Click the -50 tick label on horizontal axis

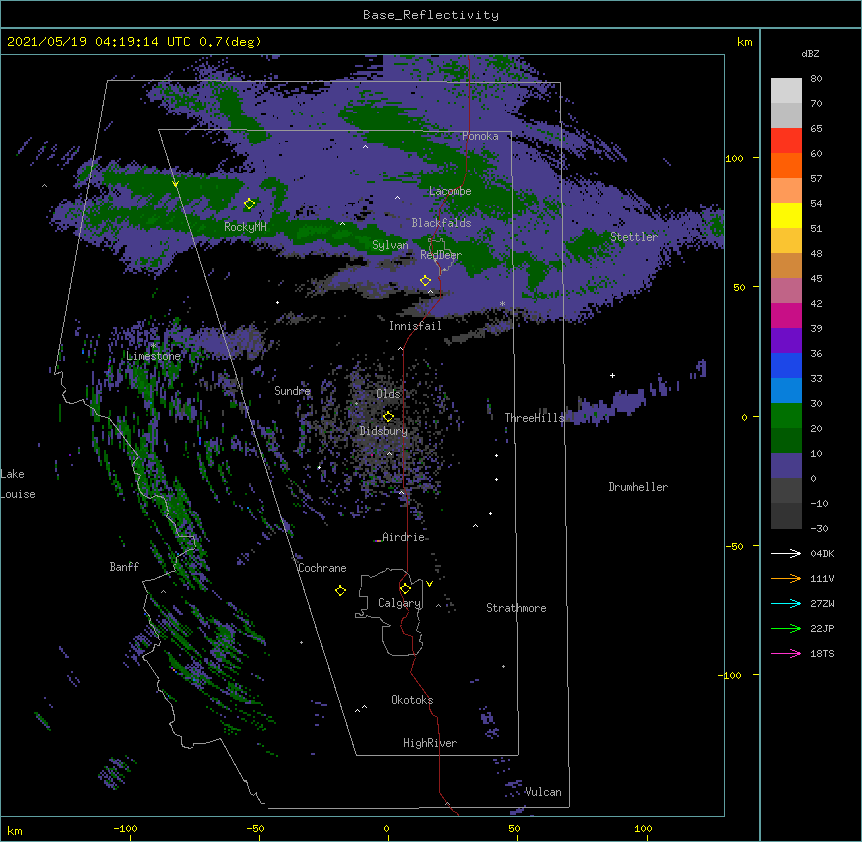(x=255, y=829)
